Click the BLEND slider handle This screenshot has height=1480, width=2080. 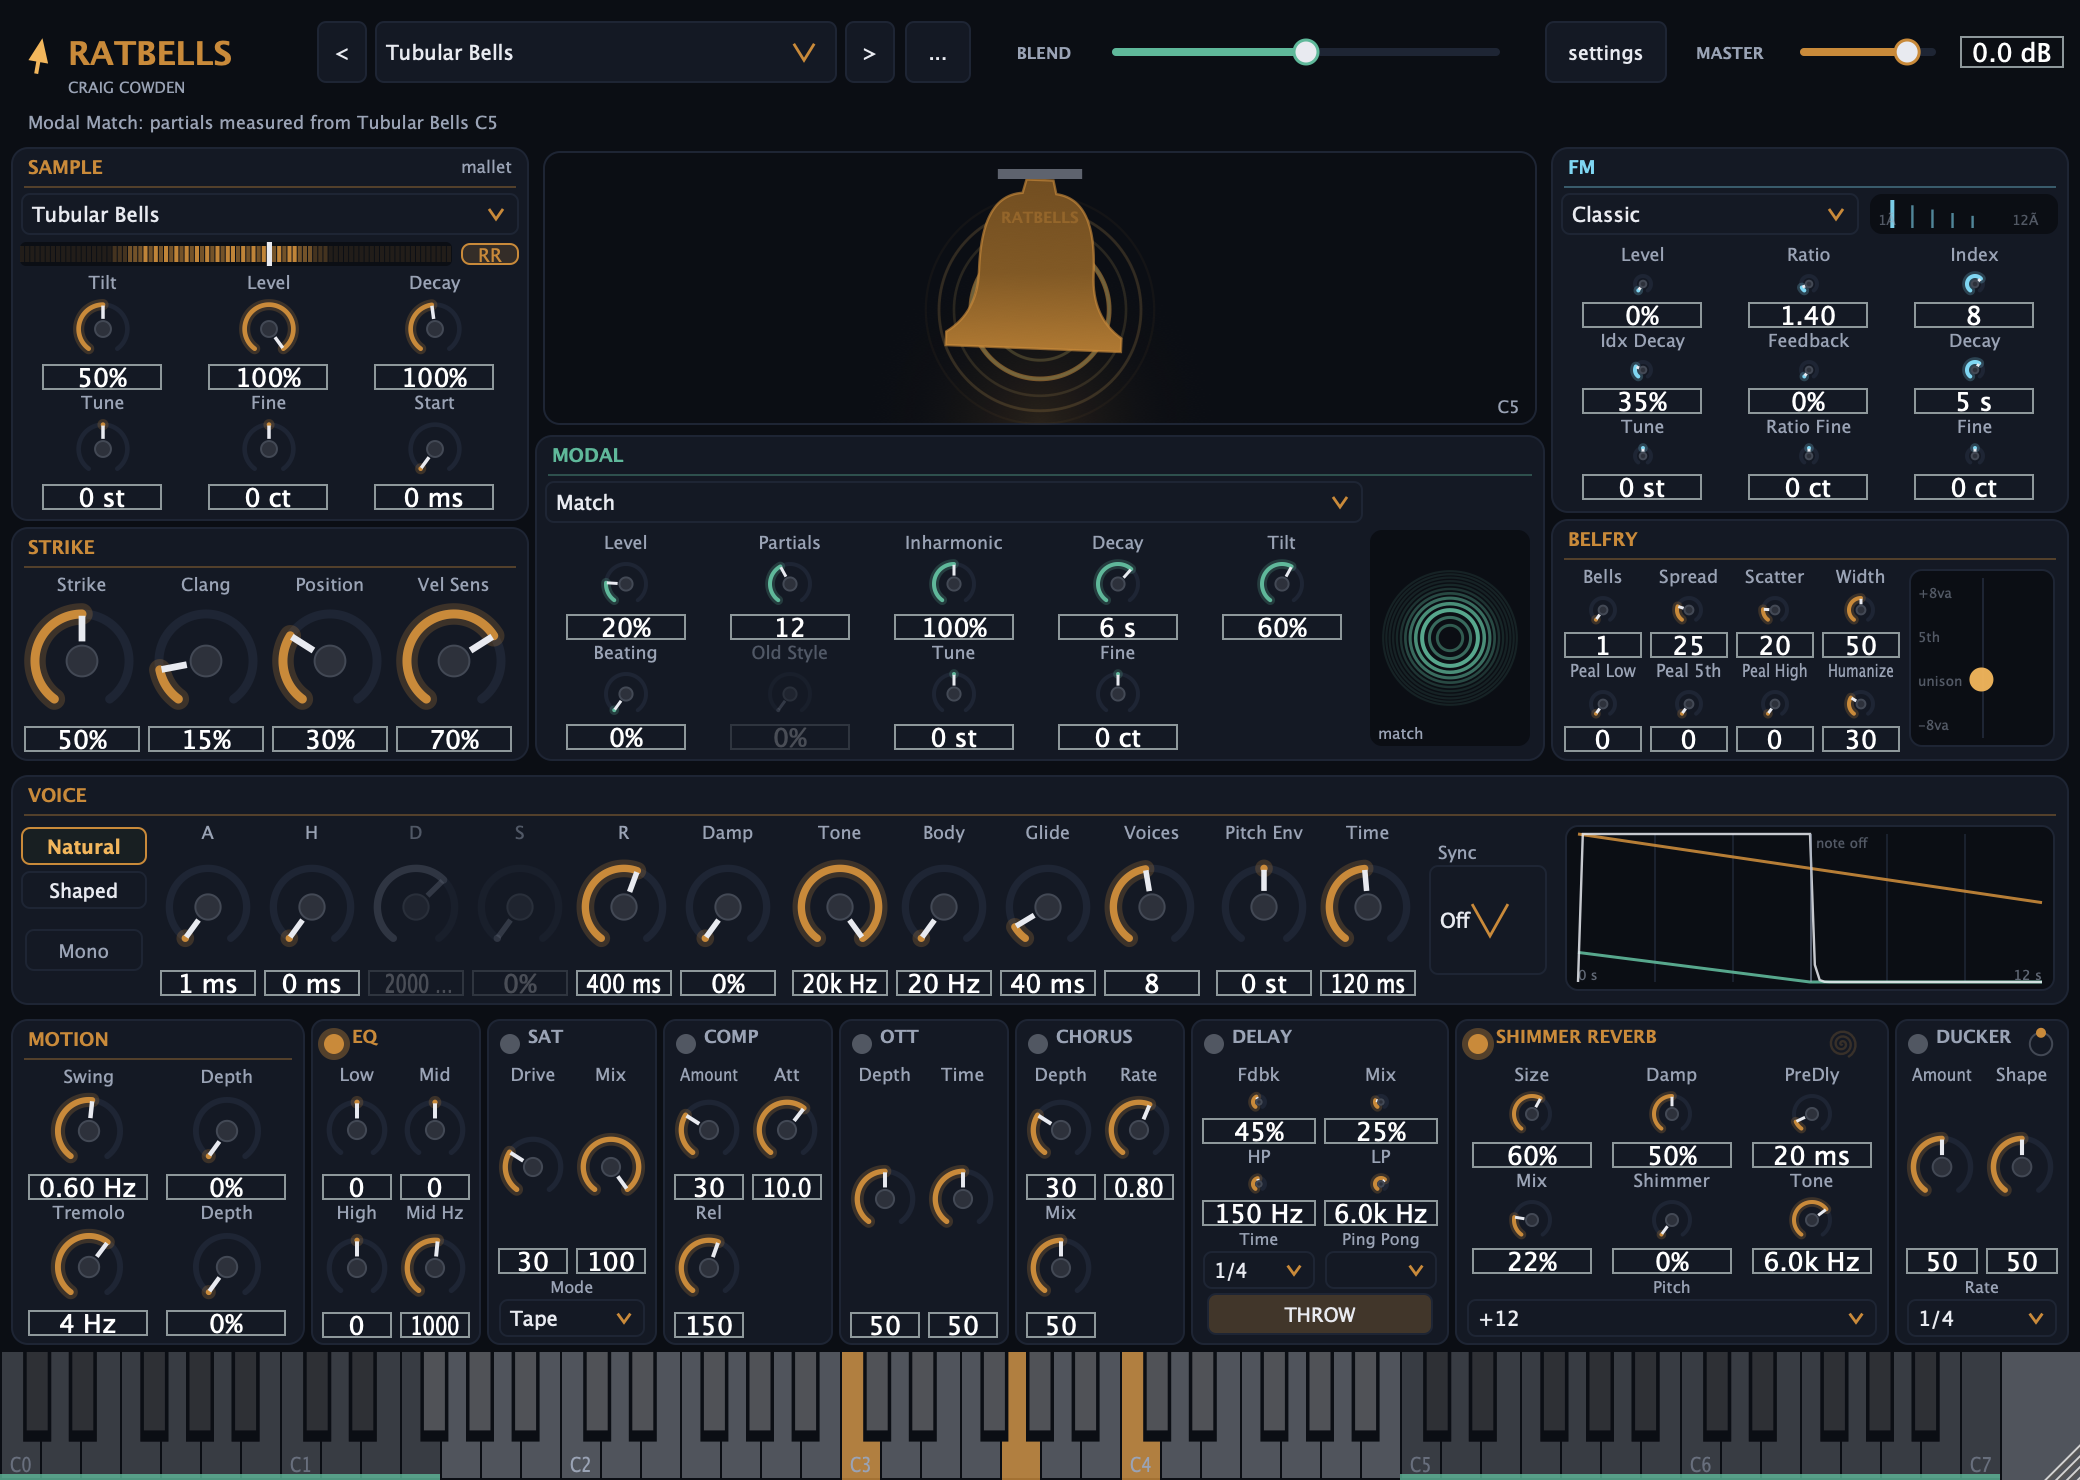click(x=1305, y=52)
